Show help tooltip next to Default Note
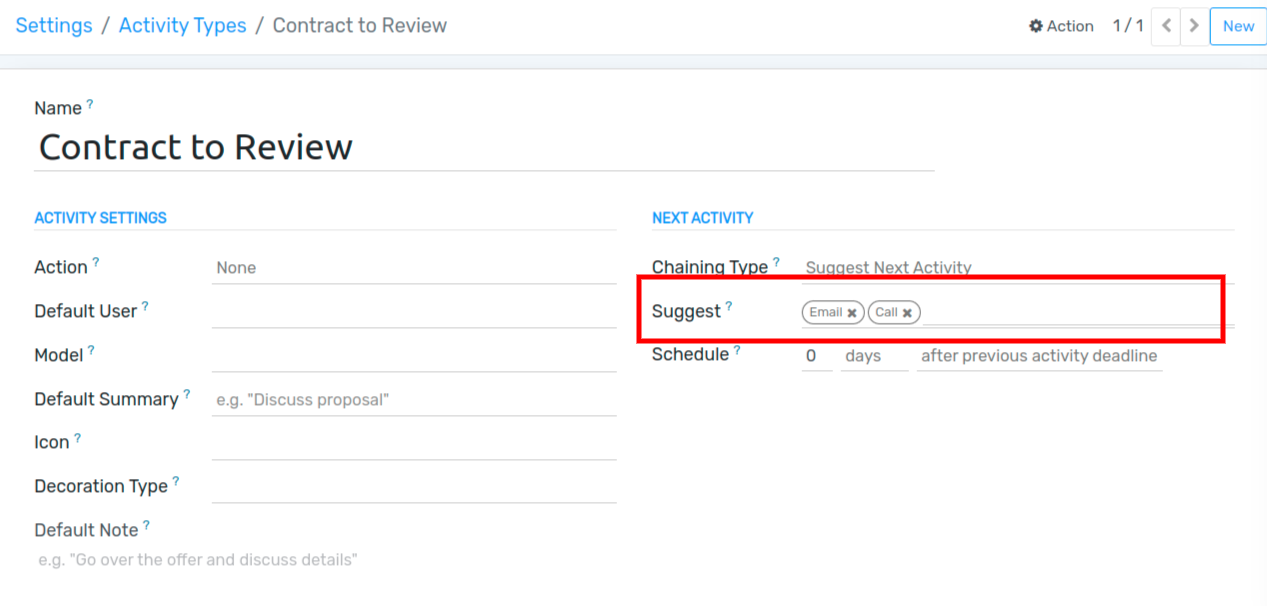The width and height of the screenshot is (1267, 606). click(x=146, y=525)
